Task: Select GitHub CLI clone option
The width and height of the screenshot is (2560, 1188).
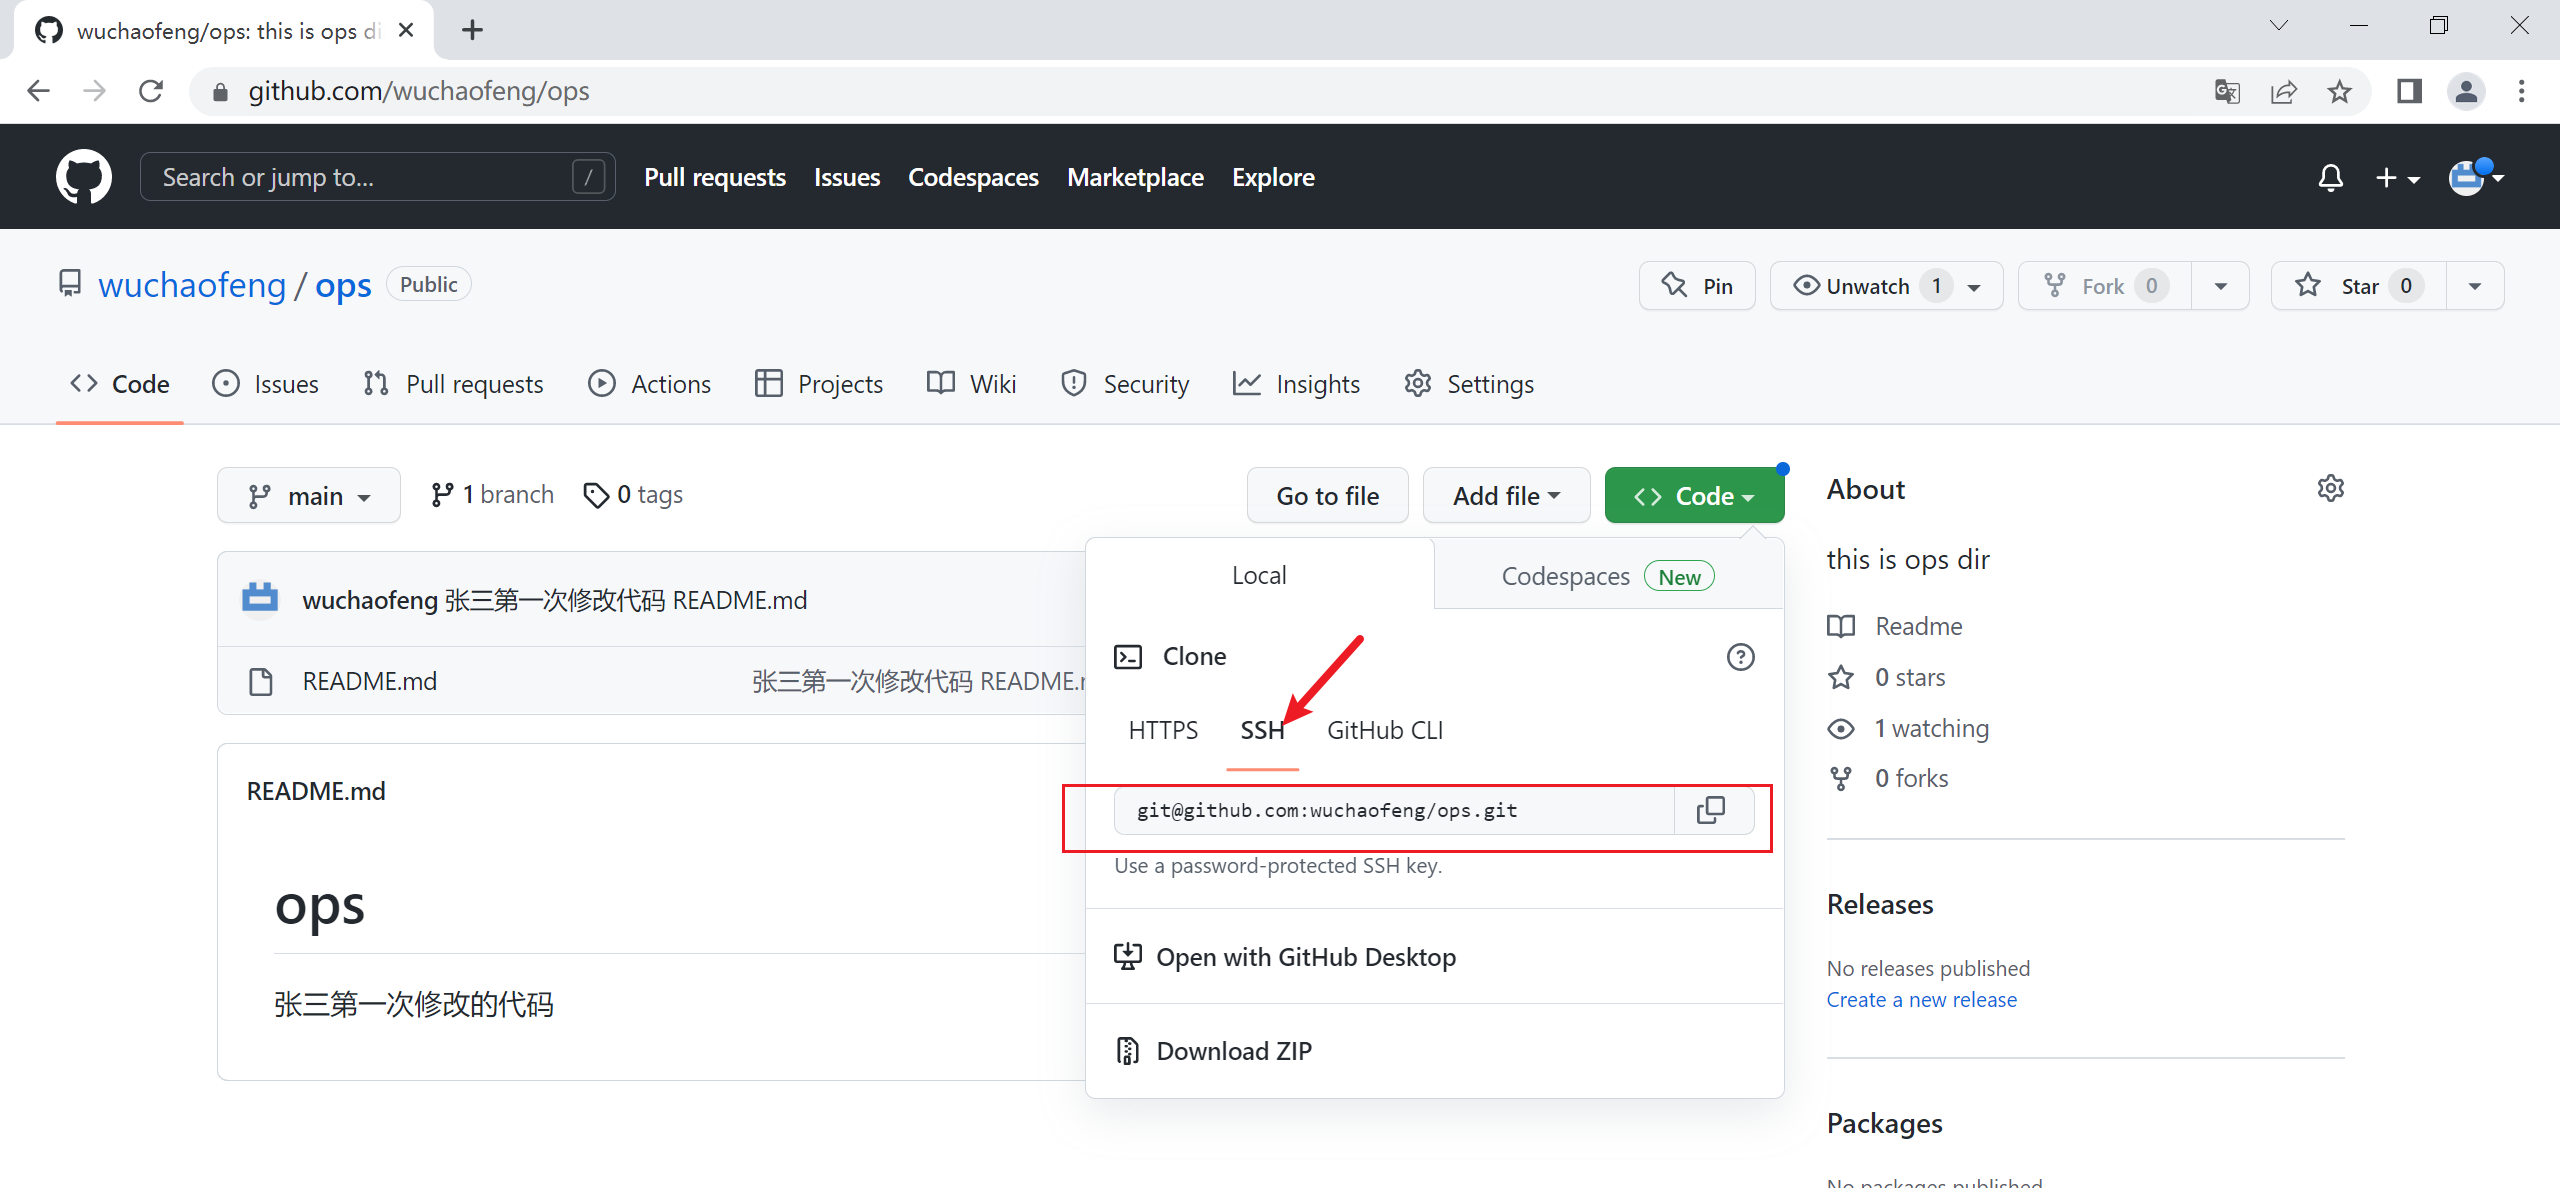Action: coord(1385,730)
